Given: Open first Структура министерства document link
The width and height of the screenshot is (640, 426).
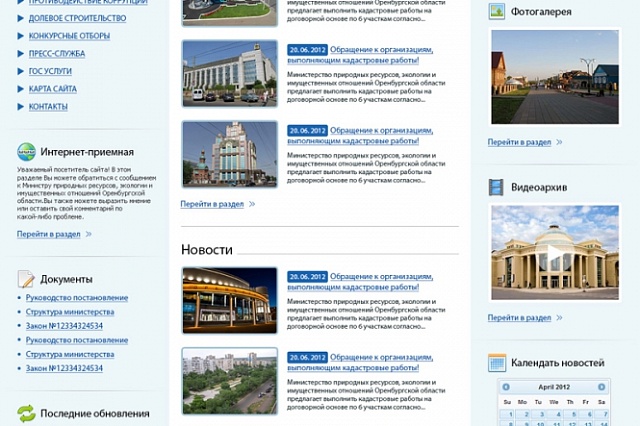Looking at the screenshot, I should point(70,312).
